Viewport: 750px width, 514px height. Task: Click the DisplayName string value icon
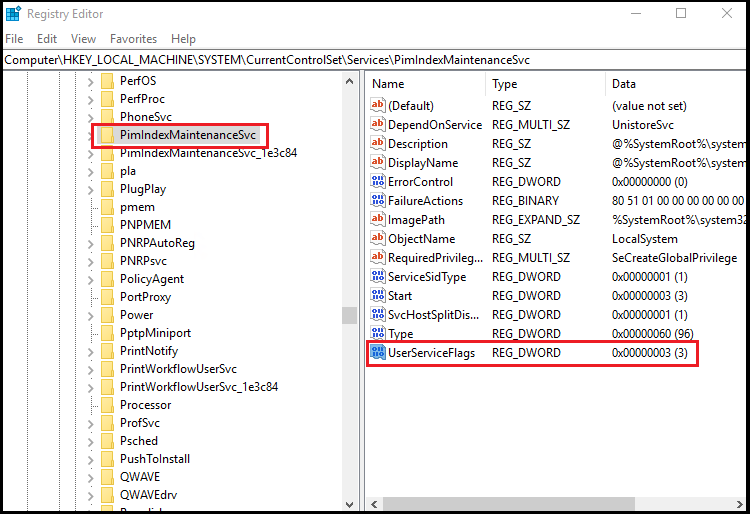click(x=377, y=163)
